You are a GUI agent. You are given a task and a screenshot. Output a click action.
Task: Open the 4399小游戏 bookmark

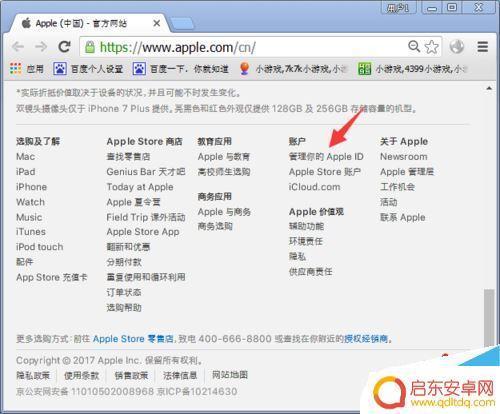pos(413,69)
